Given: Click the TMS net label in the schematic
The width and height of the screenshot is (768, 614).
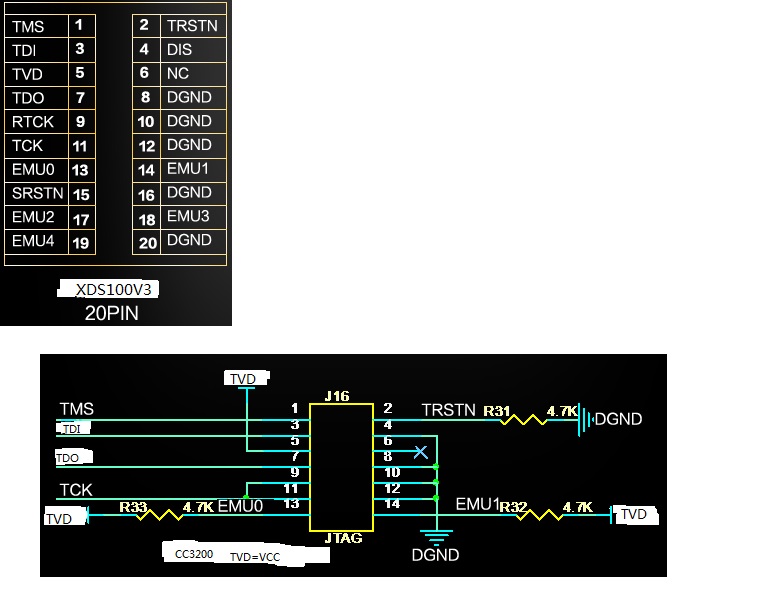Looking at the screenshot, I should [76, 409].
